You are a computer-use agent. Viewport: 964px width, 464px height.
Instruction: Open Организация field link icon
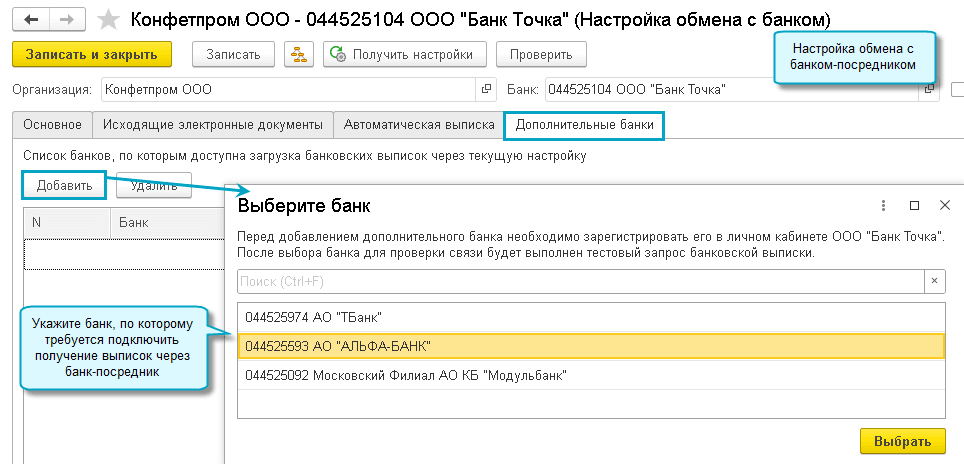point(486,90)
